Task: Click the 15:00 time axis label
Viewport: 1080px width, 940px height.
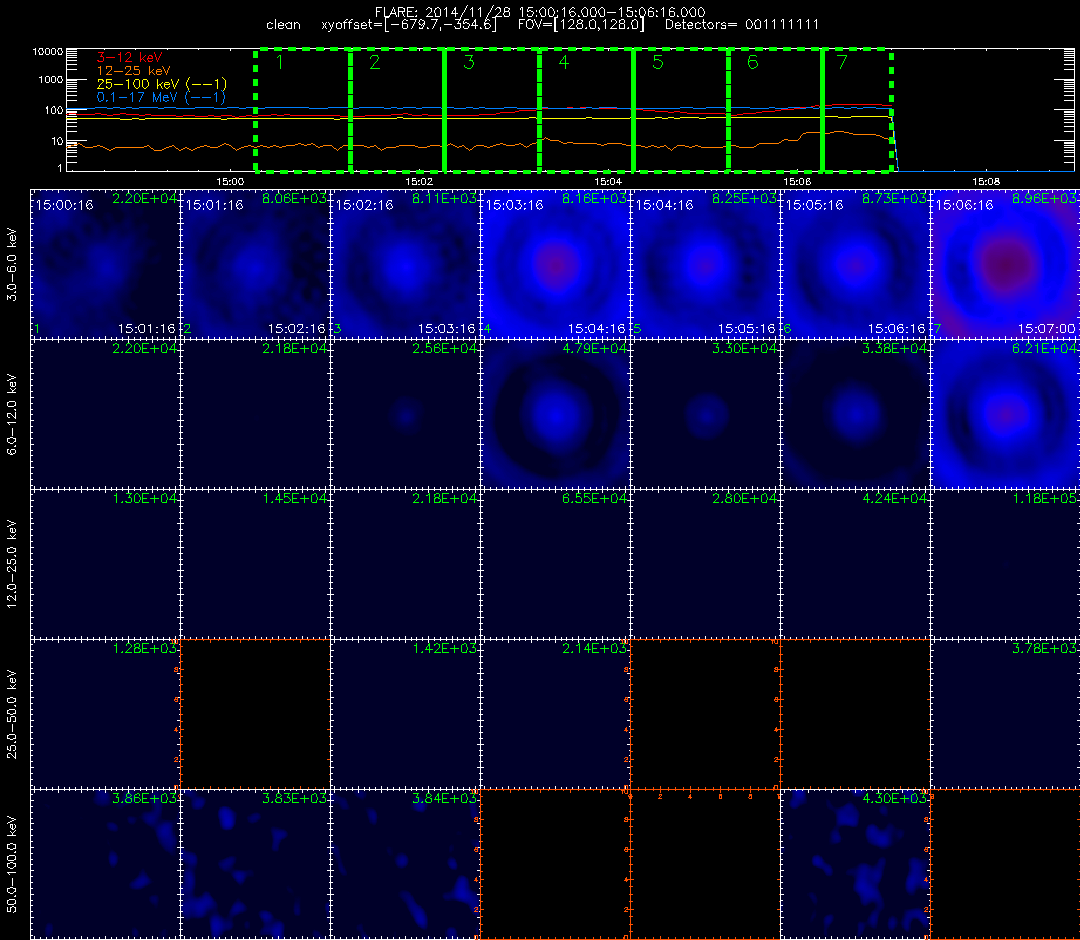Action: point(230,181)
